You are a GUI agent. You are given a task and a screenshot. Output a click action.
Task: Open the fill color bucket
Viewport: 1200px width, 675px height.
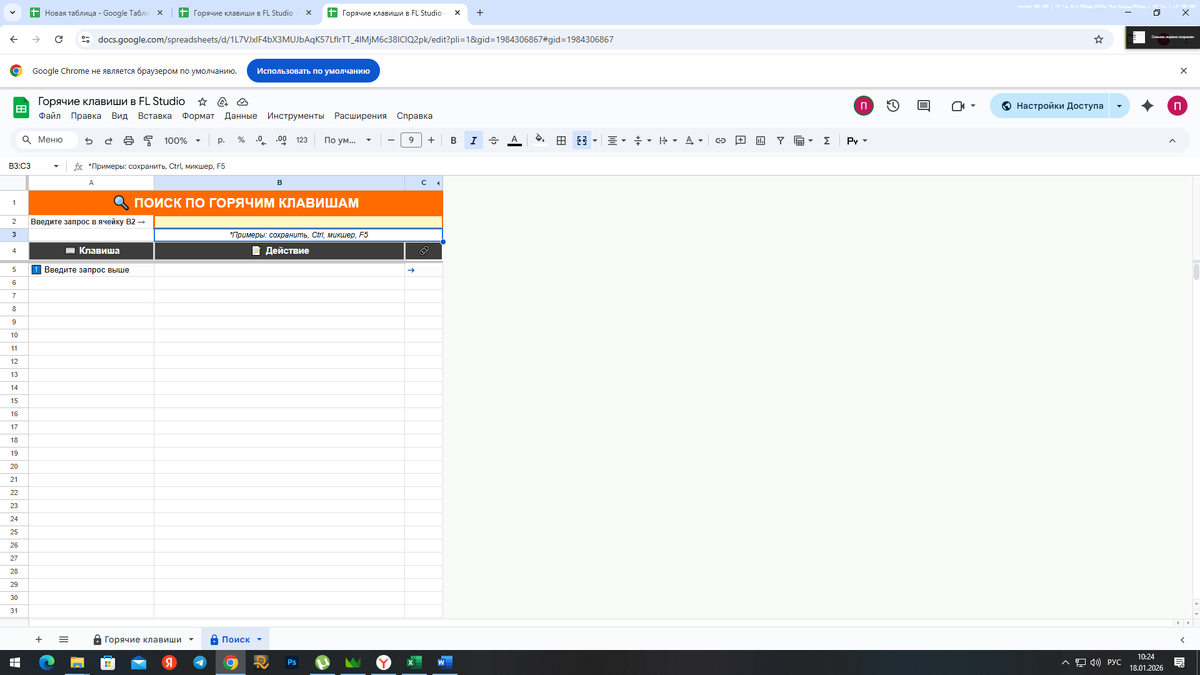tap(541, 140)
